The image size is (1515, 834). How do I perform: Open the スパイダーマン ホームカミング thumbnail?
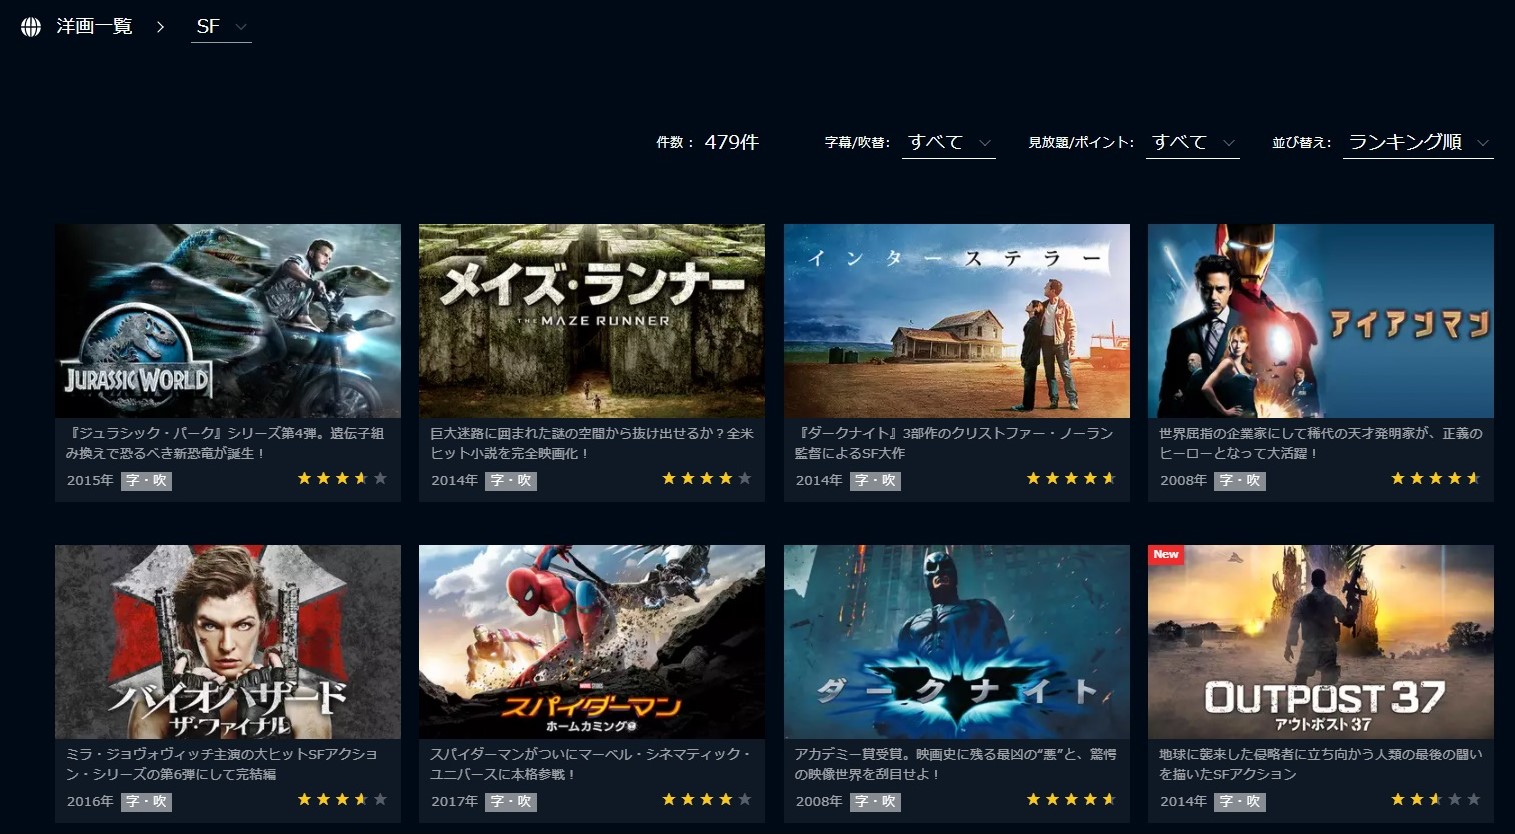click(x=592, y=642)
